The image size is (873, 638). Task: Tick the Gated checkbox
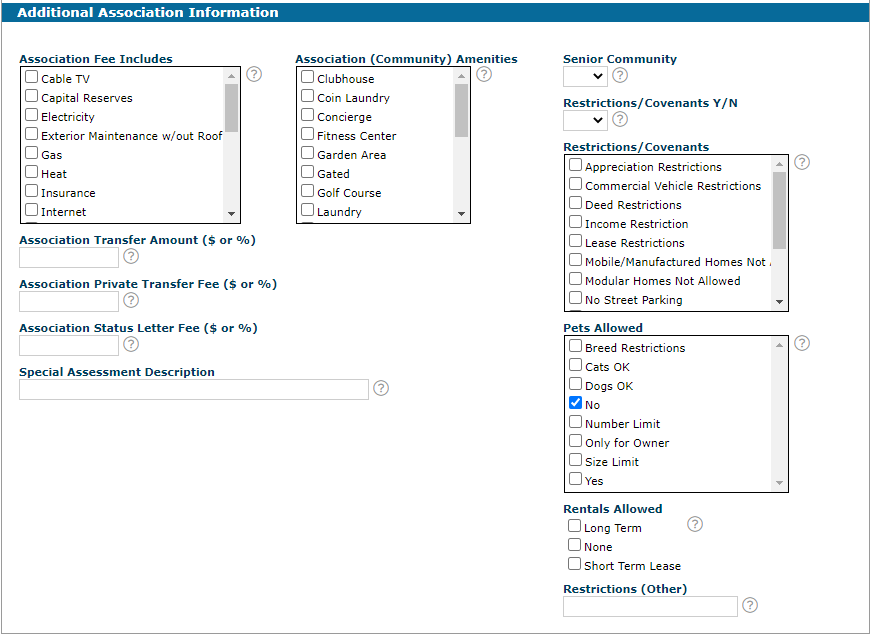click(307, 171)
